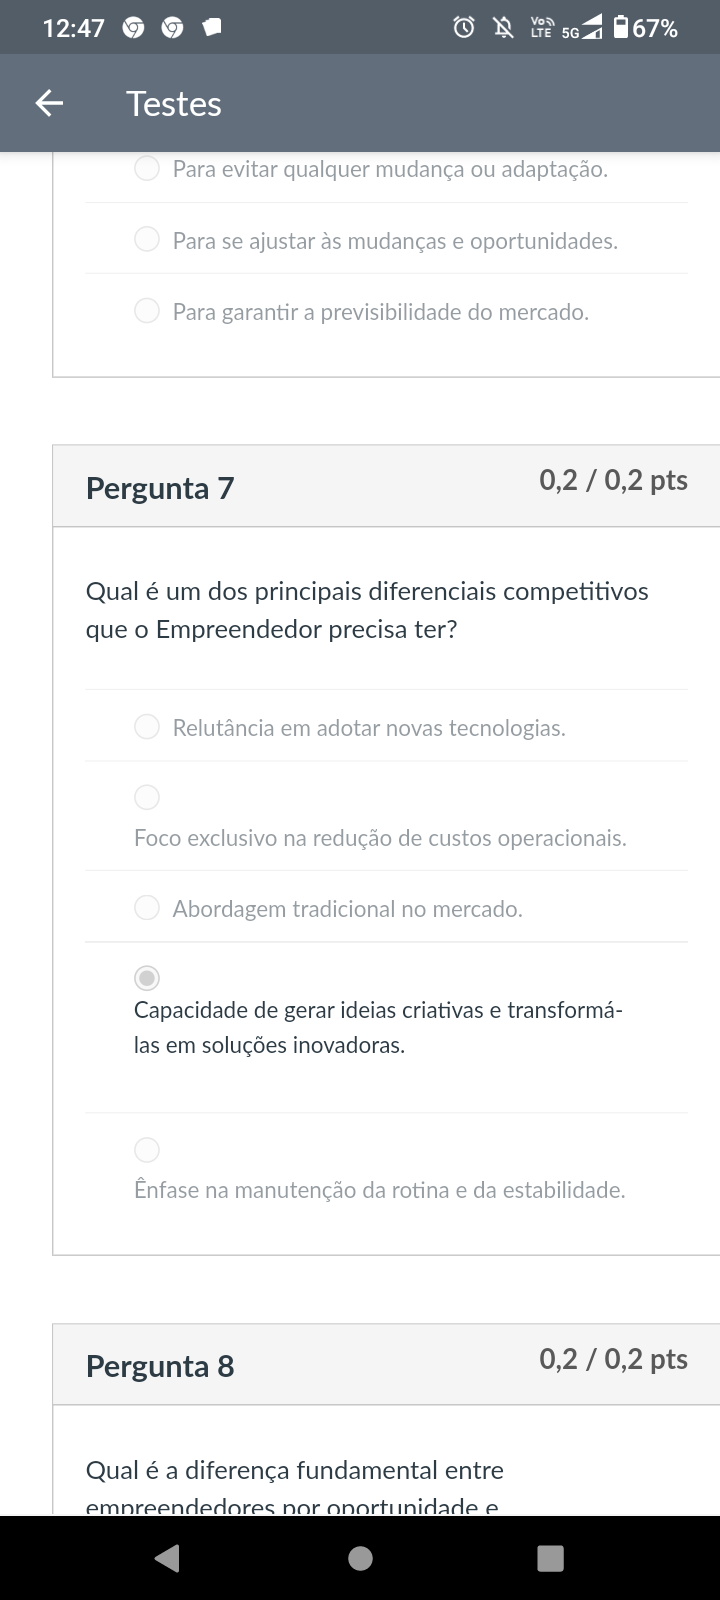Tap the alarm clock status icon
The image size is (720, 1600).
pyautogui.click(x=464, y=28)
